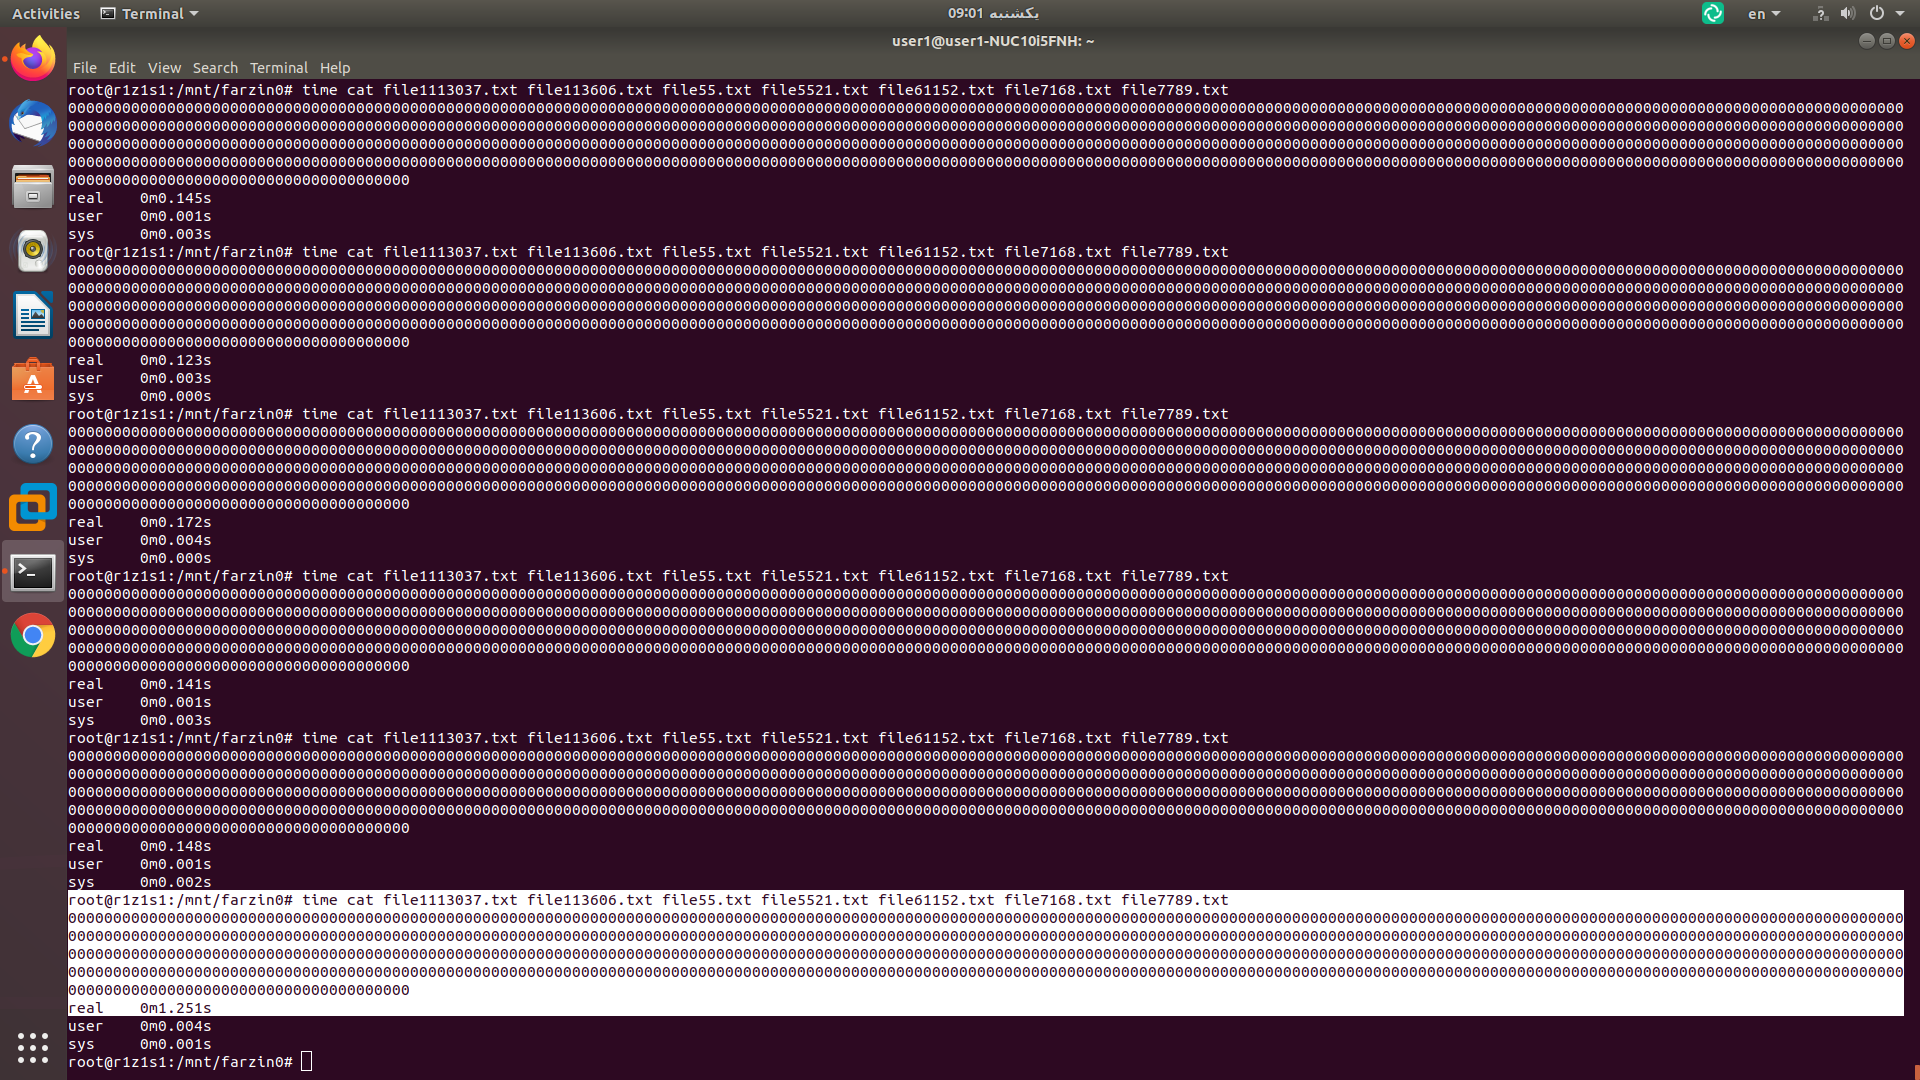Open the Terminal menu in menubar
This screenshot has height=1080, width=1920.
point(278,68)
